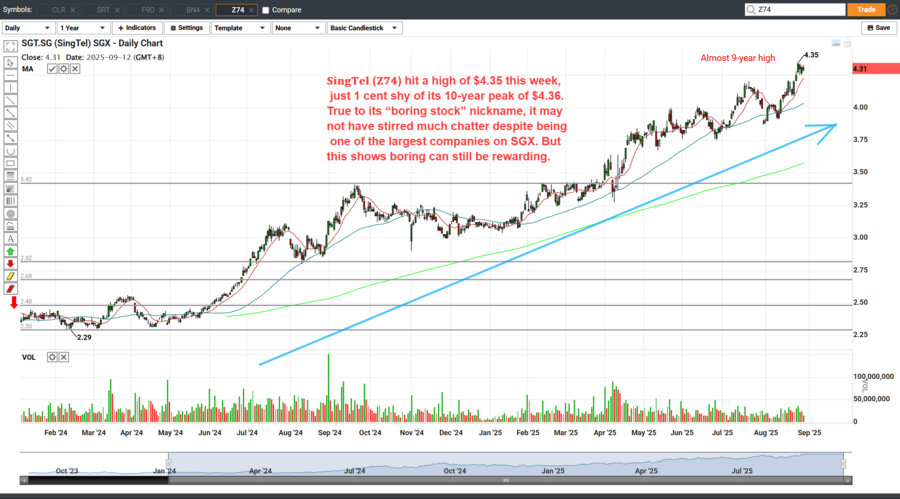Export chart as image icon
Screen dimensions: 900x499
[x=836, y=44]
